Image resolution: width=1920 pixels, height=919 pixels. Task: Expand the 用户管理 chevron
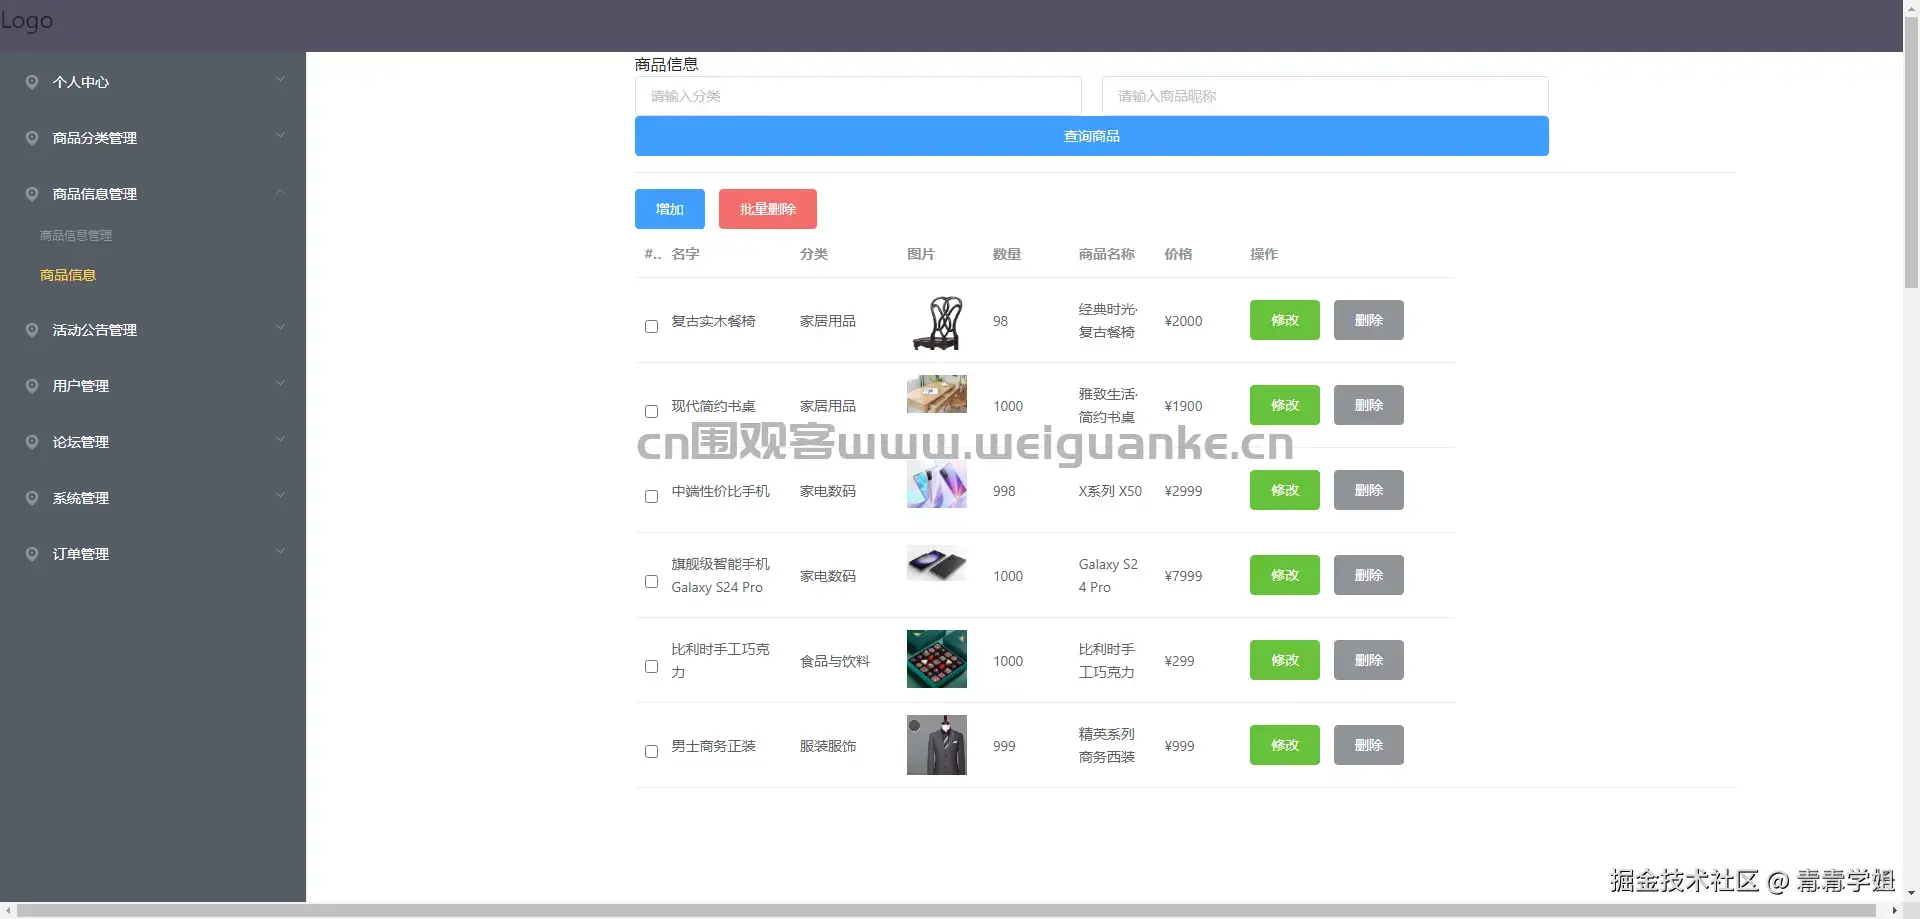click(x=280, y=383)
